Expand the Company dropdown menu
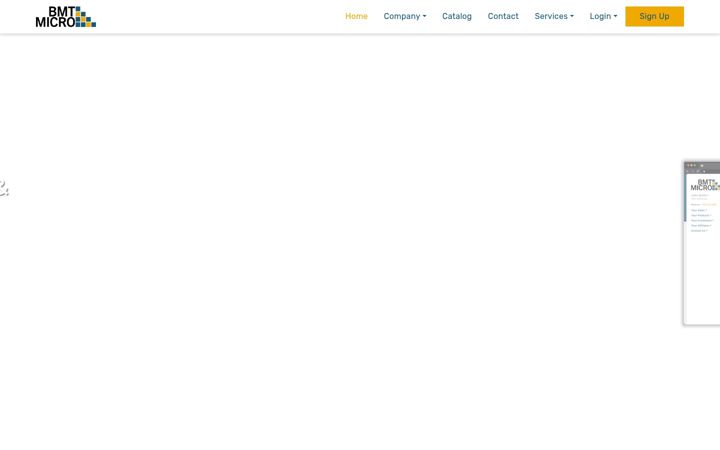 click(405, 16)
